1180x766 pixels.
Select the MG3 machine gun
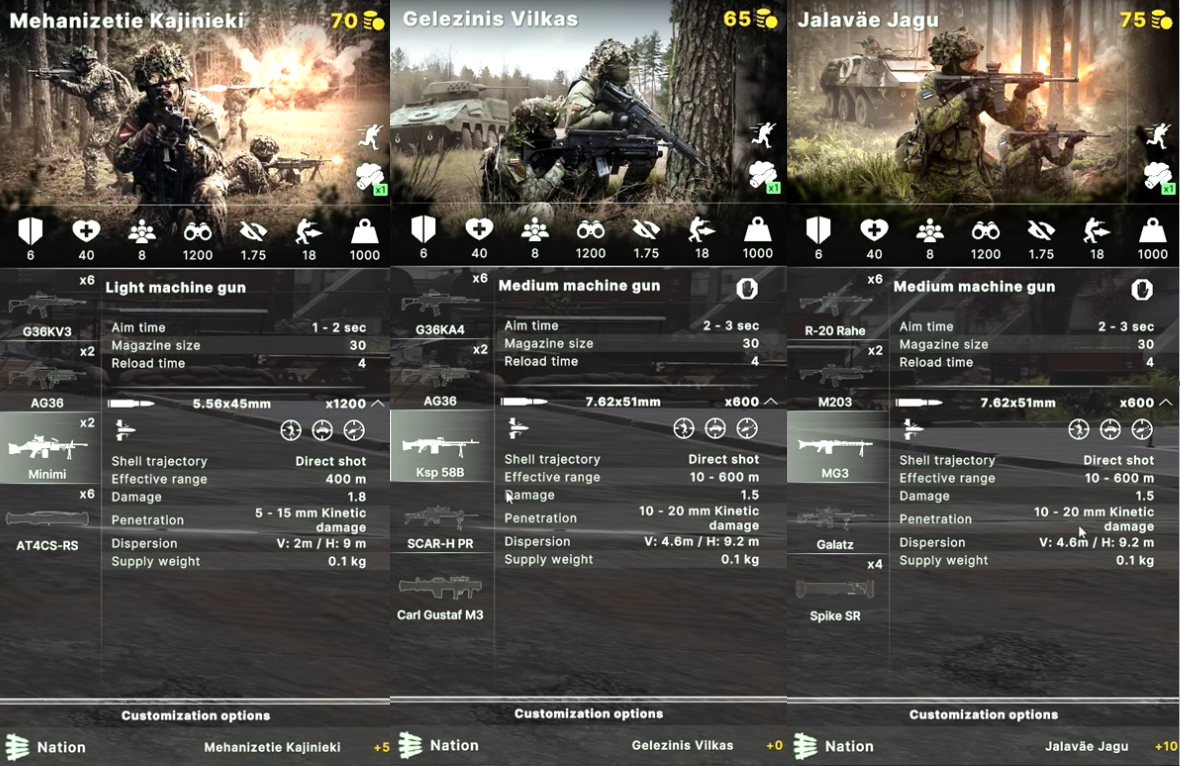point(838,447)
